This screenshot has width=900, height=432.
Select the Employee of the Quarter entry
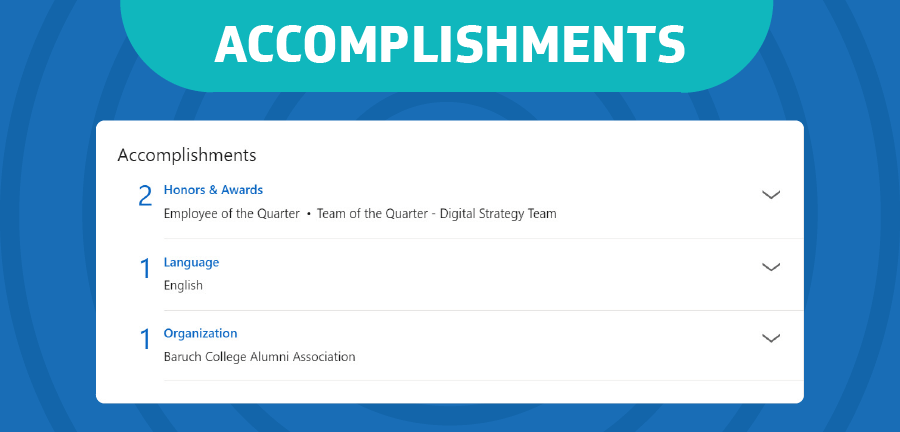[x=231, y=214]
